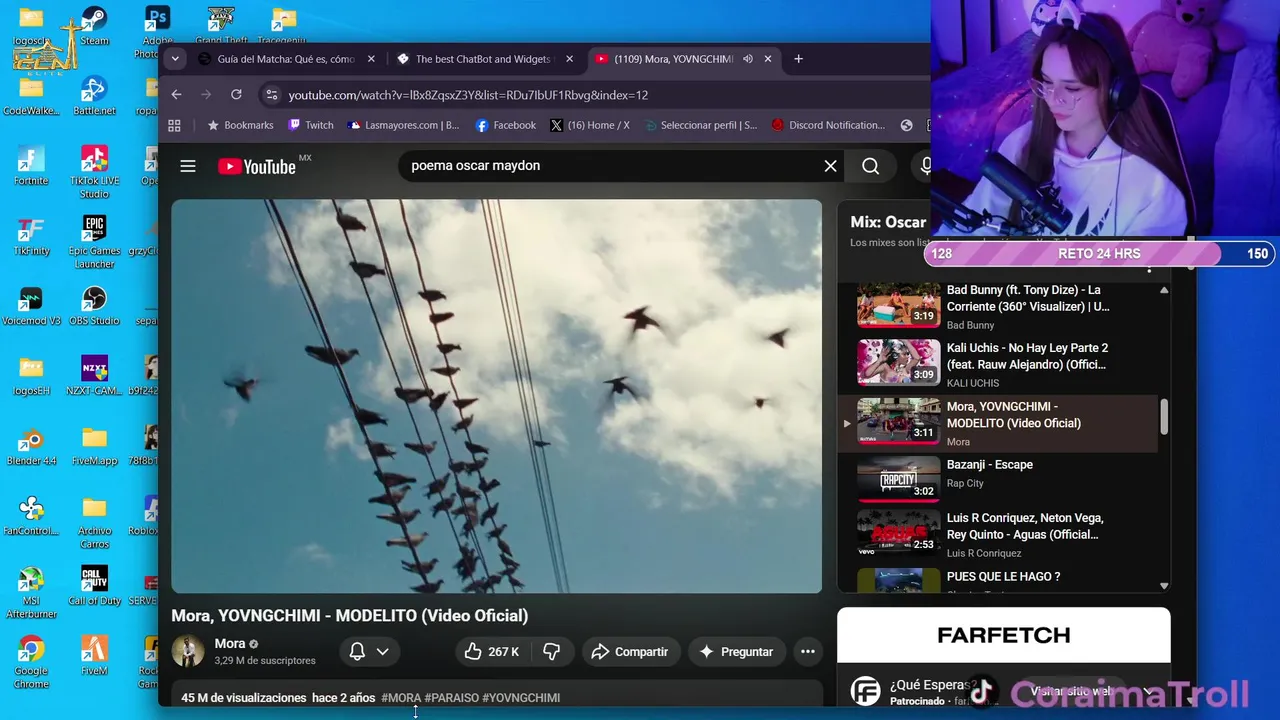Switch to The best ChatBot and Widgets tab

tap(484, 59)
